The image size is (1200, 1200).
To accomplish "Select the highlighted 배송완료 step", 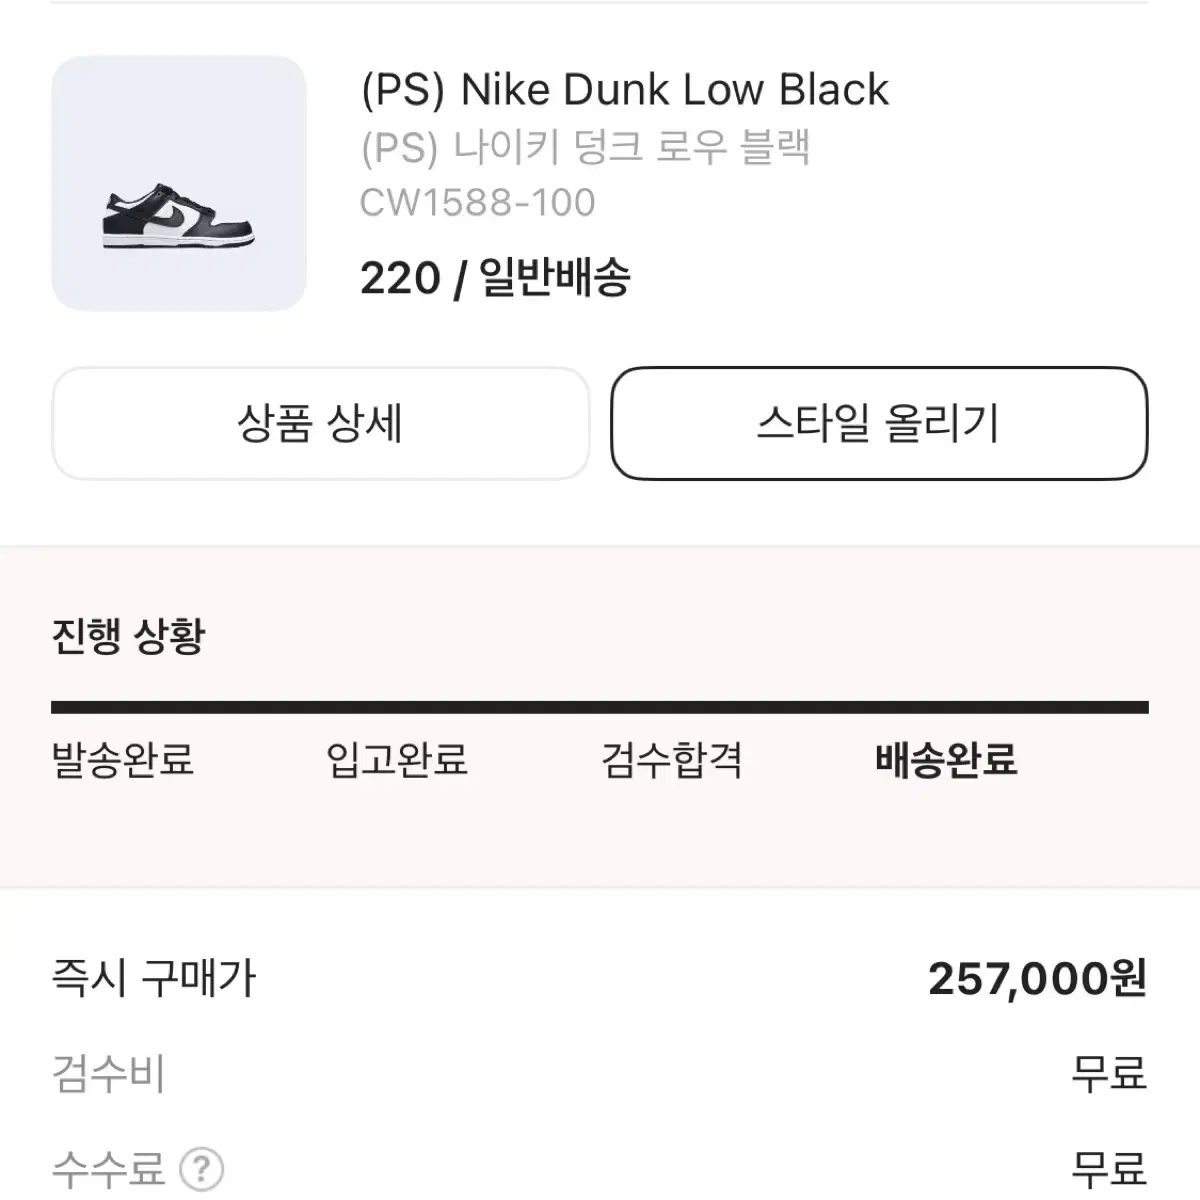I will [x=945, y=762].
